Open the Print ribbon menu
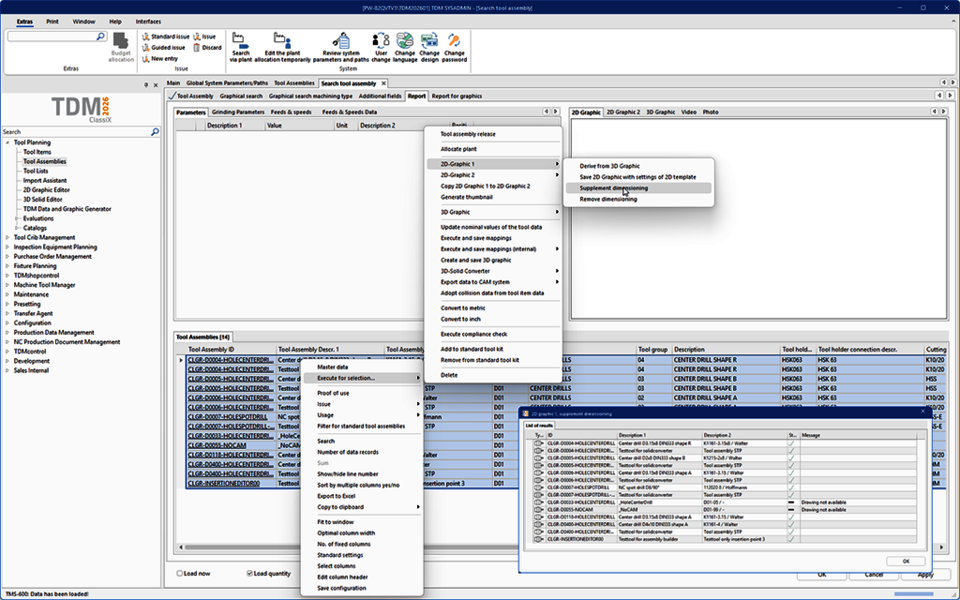 [x=52, y=21]
